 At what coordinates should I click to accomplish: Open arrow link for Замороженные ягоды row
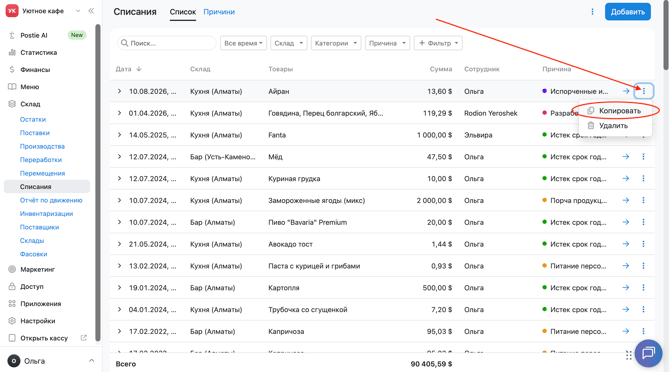tap(626, 200)
